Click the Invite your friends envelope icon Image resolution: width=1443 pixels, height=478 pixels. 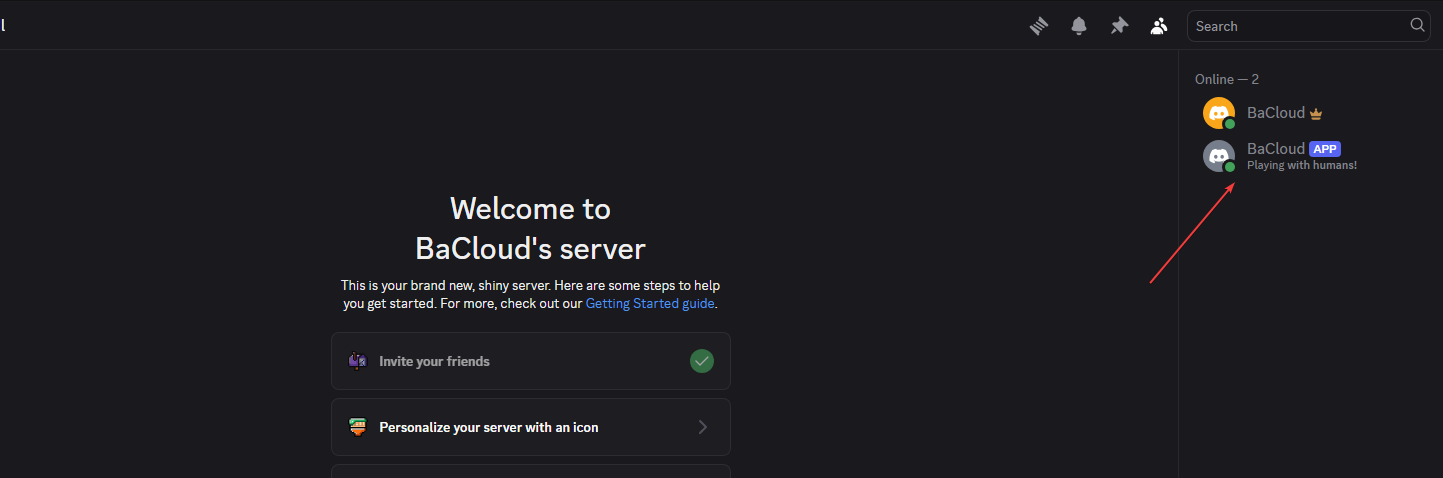(x=358, y=361)
